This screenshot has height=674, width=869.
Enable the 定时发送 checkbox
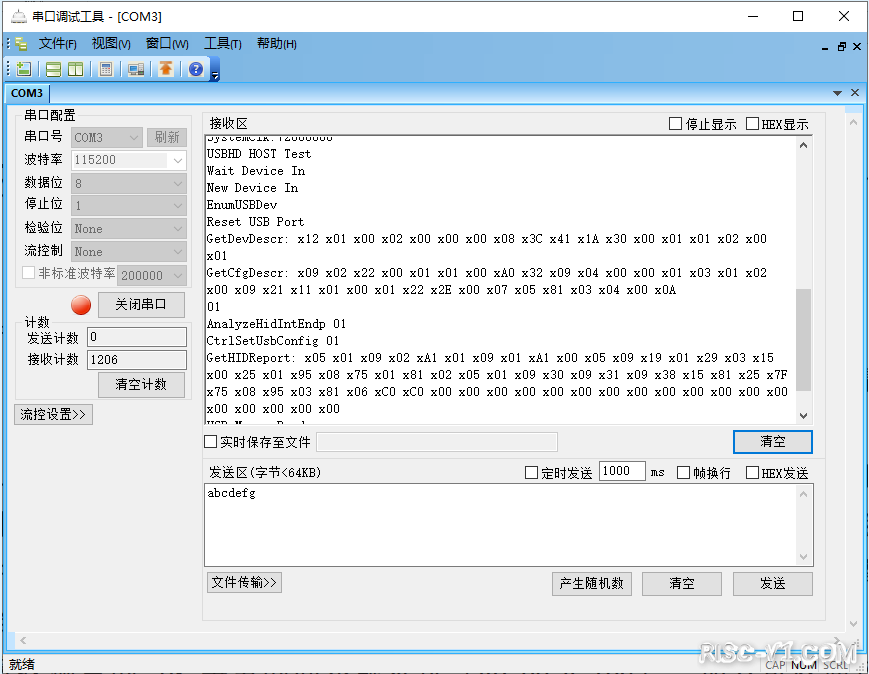point(531,473)
